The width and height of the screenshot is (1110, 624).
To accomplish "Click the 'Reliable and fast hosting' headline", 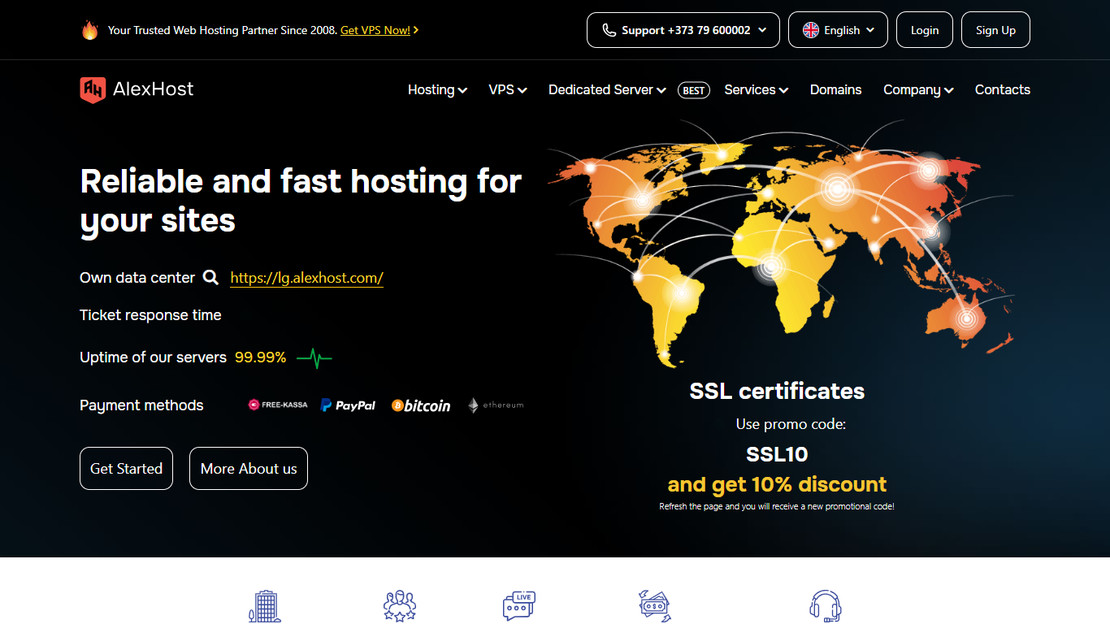I will [x=301, y=200].
